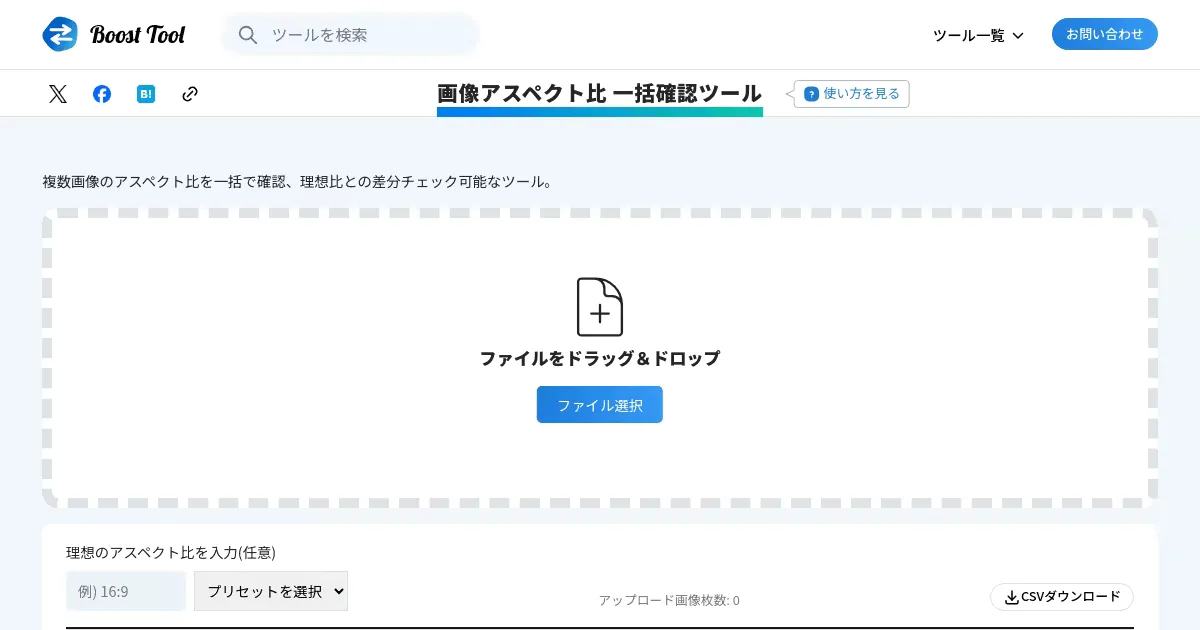Click the Hatena Bookmark B! icon

(x=146, y=94)
